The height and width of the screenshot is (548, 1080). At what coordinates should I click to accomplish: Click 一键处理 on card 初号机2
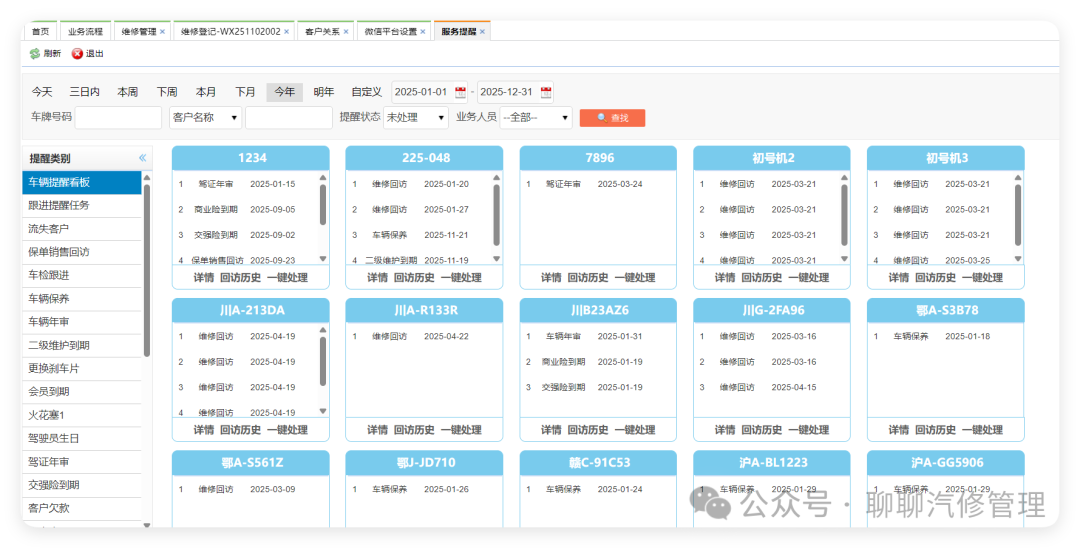click(x=809, y=277)
